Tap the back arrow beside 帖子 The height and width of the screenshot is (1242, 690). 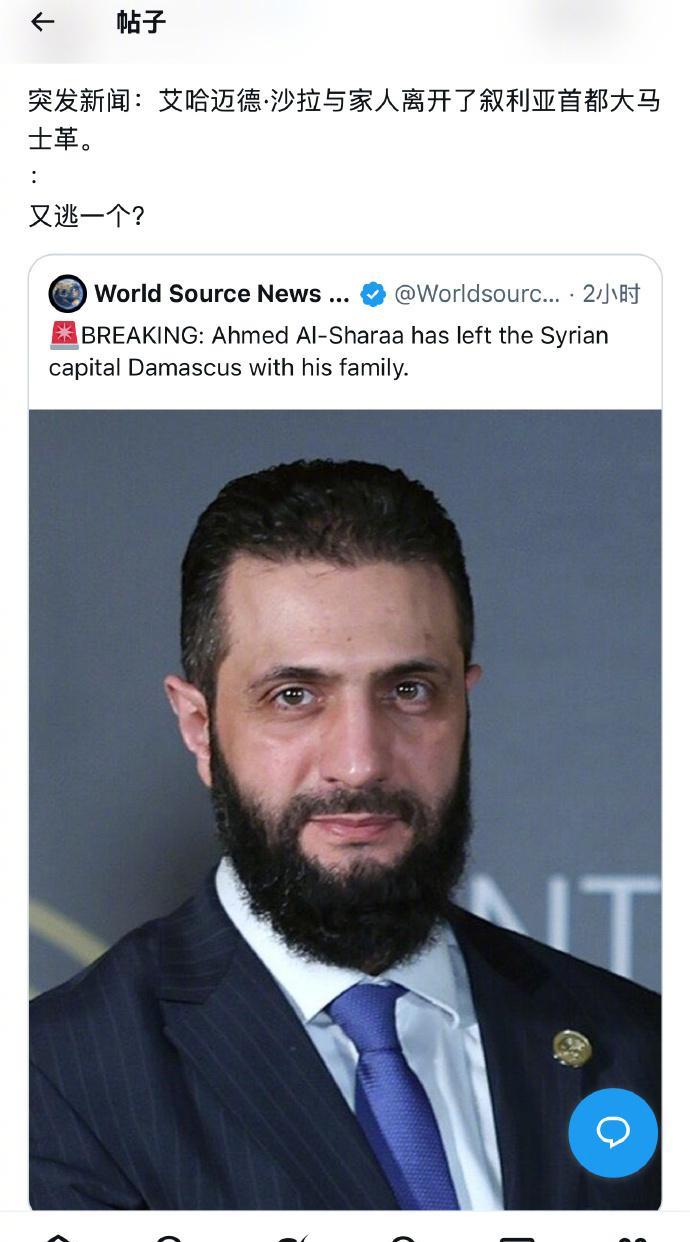coord(42,22)
